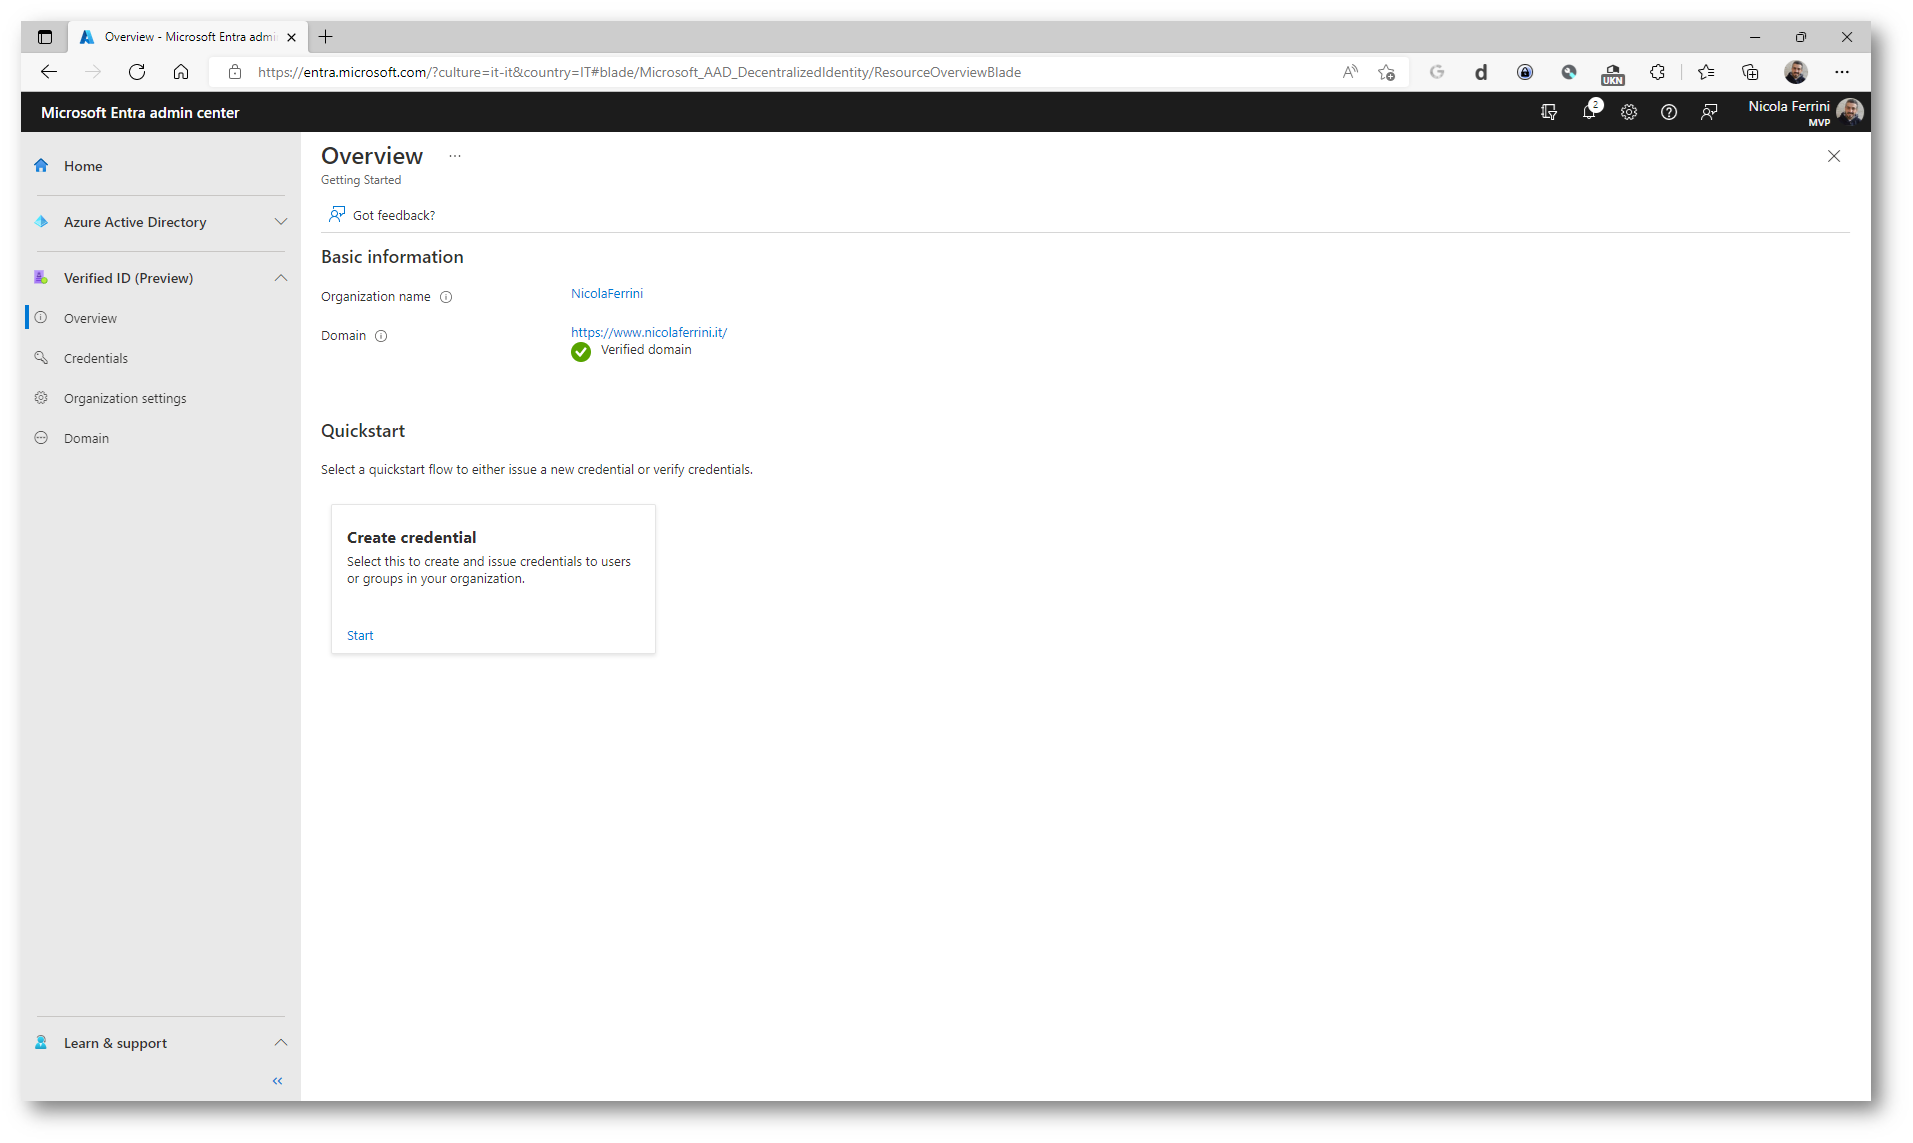Close the Overview browser tab
The image size is (1913, 1143).
pyautogui.click(x=291, y=37)
